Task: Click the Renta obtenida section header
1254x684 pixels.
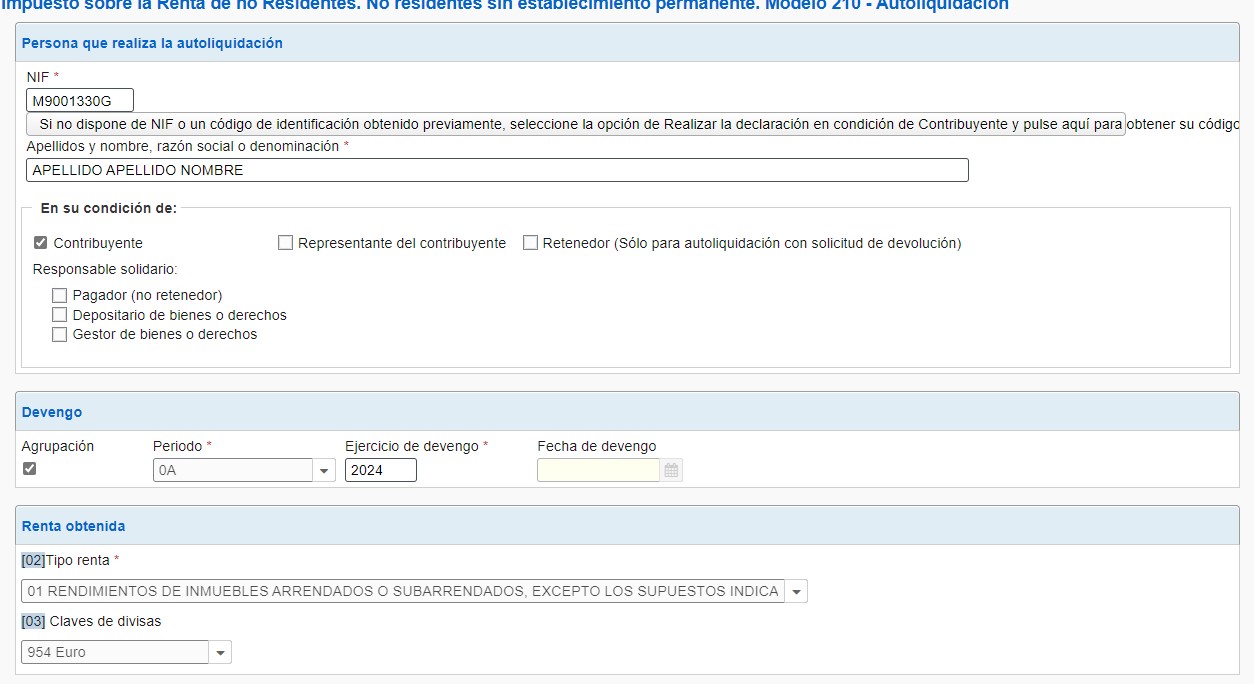Action: pos(74,526)
